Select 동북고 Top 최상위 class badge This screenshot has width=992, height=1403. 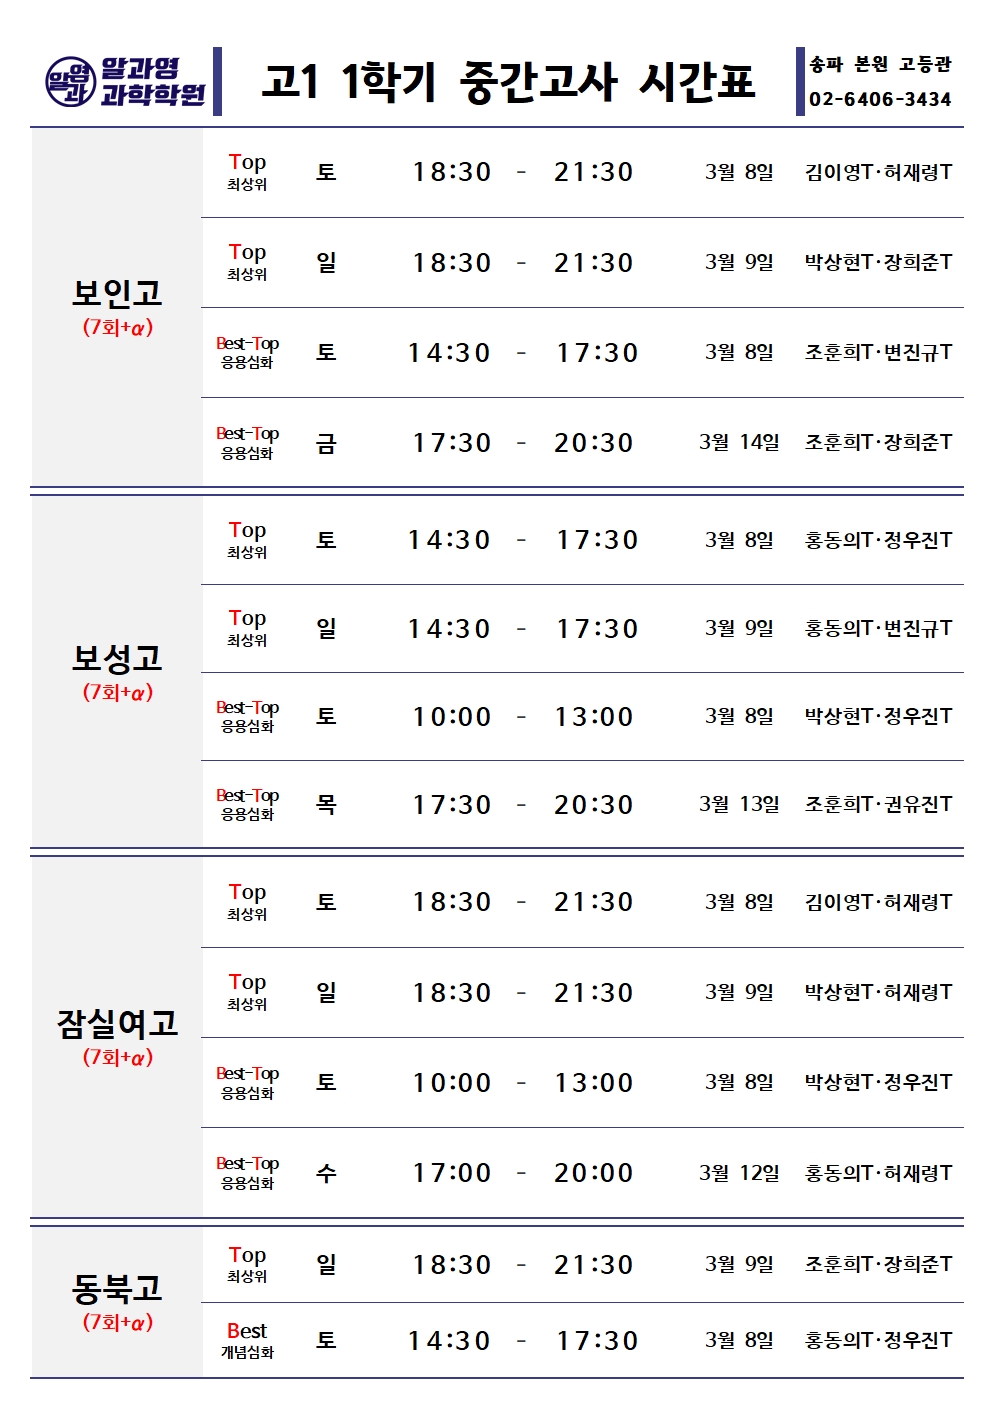[x=247, y=1264]
